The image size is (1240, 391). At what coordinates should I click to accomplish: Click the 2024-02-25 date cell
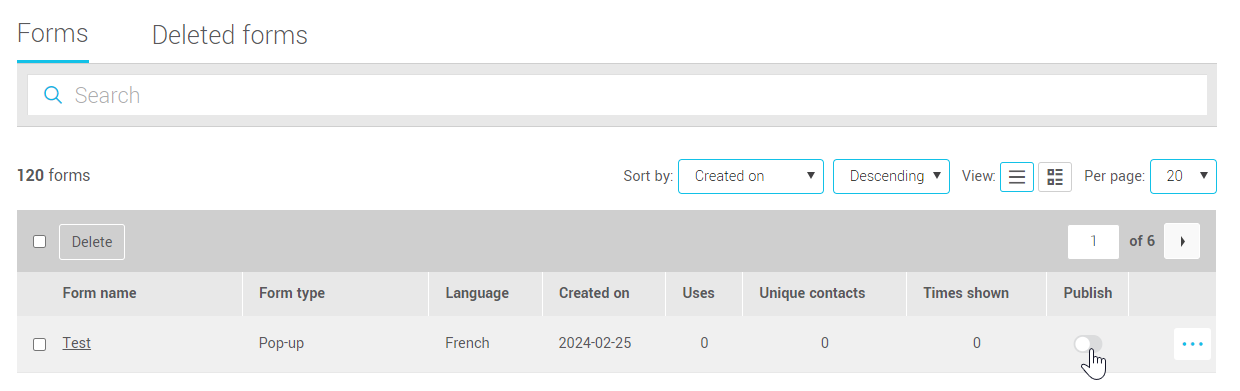595,343
